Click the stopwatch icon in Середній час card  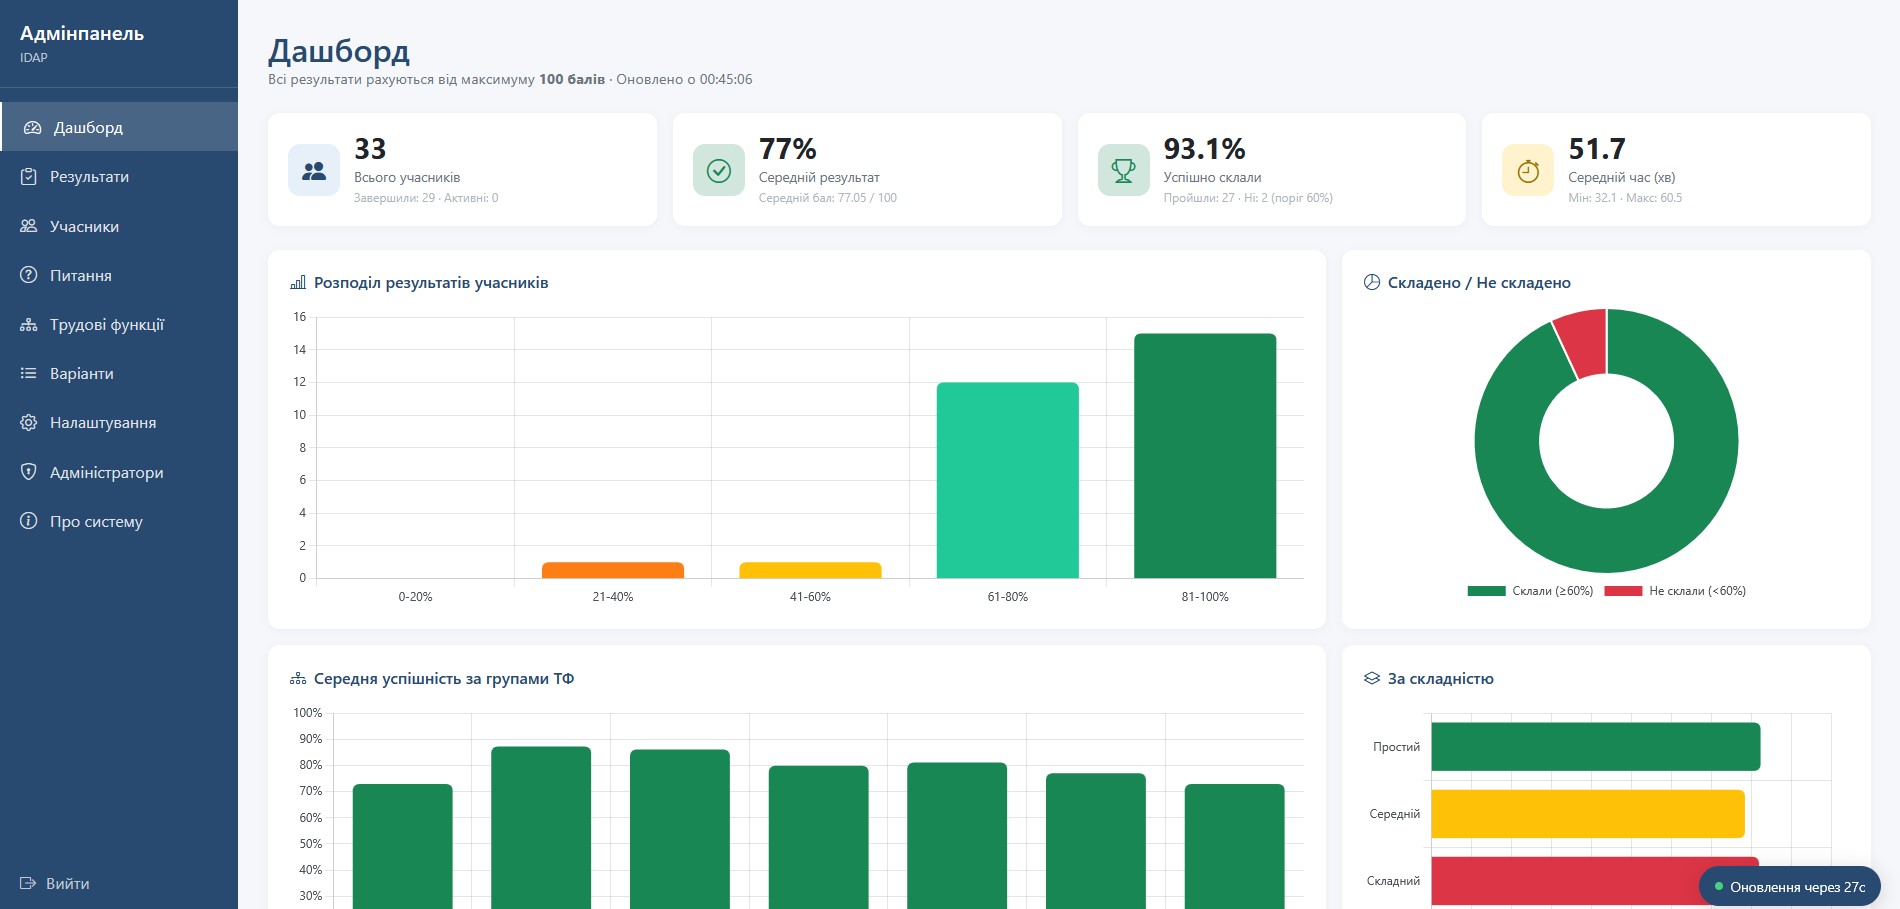[1528, 171]
